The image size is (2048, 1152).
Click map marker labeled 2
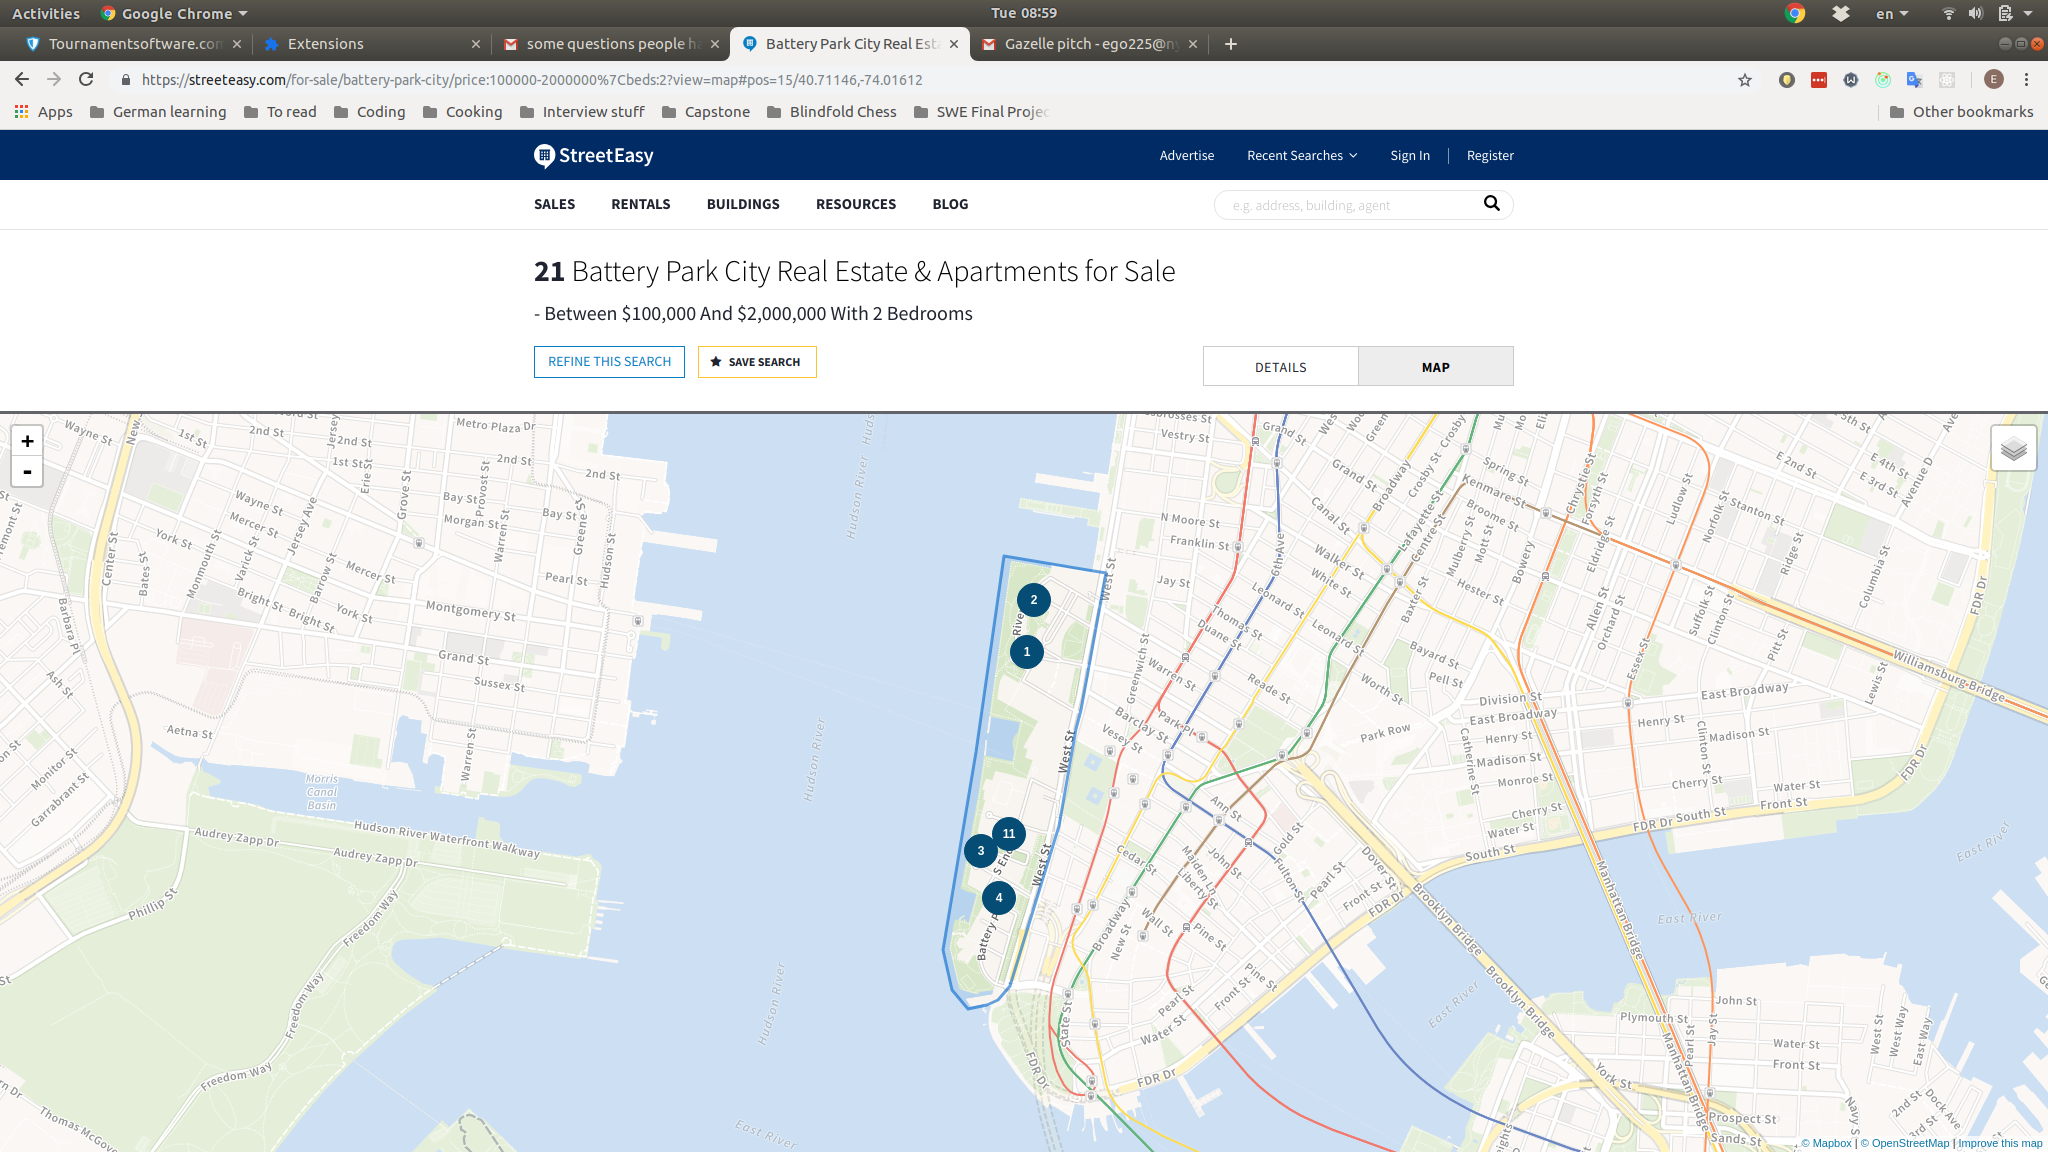point(1033,600)
